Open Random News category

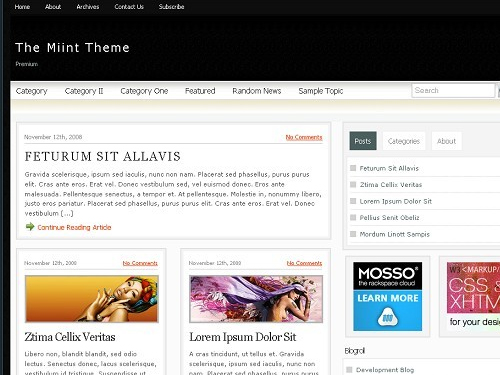pyautogui.click(x=257, y=91)
